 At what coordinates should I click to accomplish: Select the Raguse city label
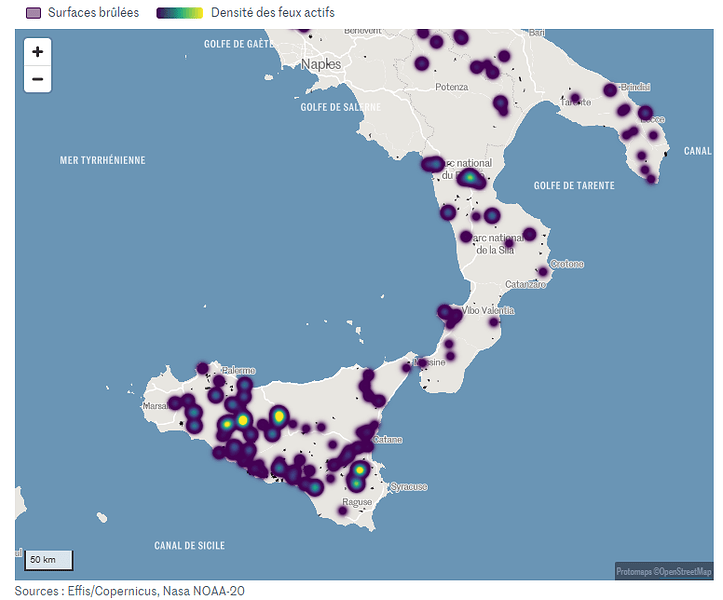coord(357,502)
